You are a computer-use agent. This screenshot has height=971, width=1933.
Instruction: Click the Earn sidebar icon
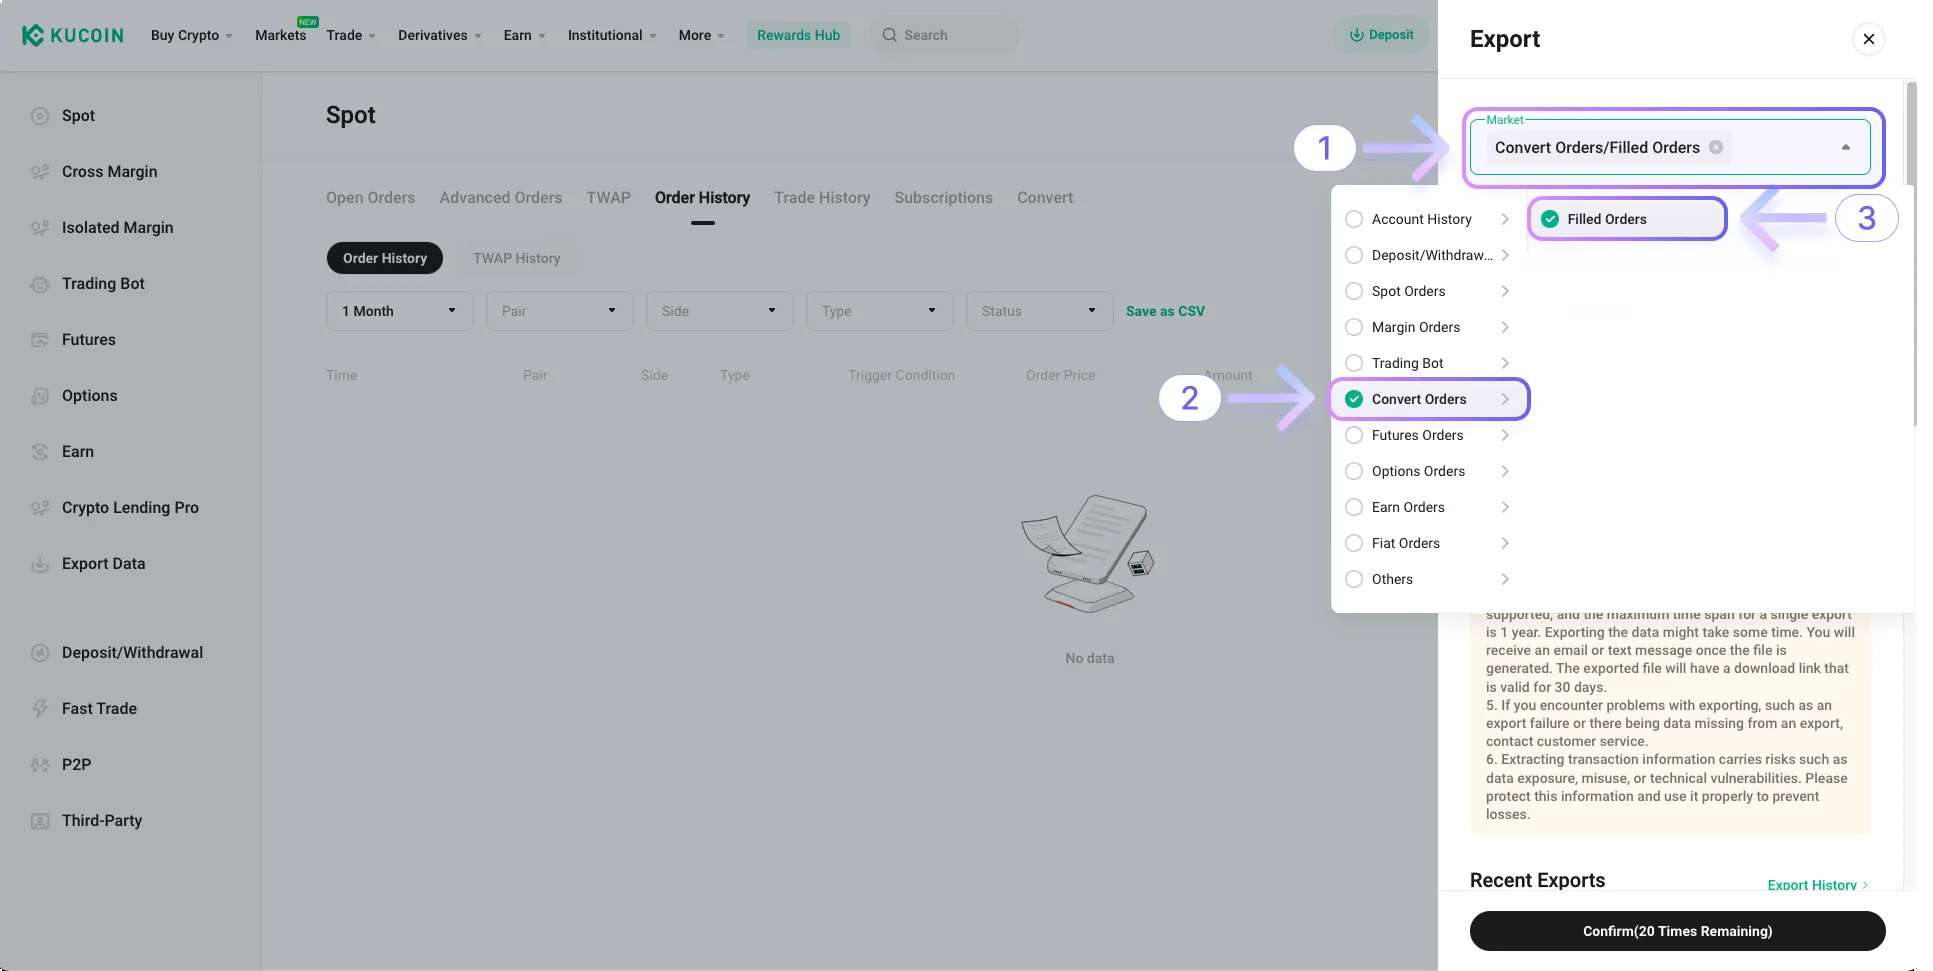point(40,452)
